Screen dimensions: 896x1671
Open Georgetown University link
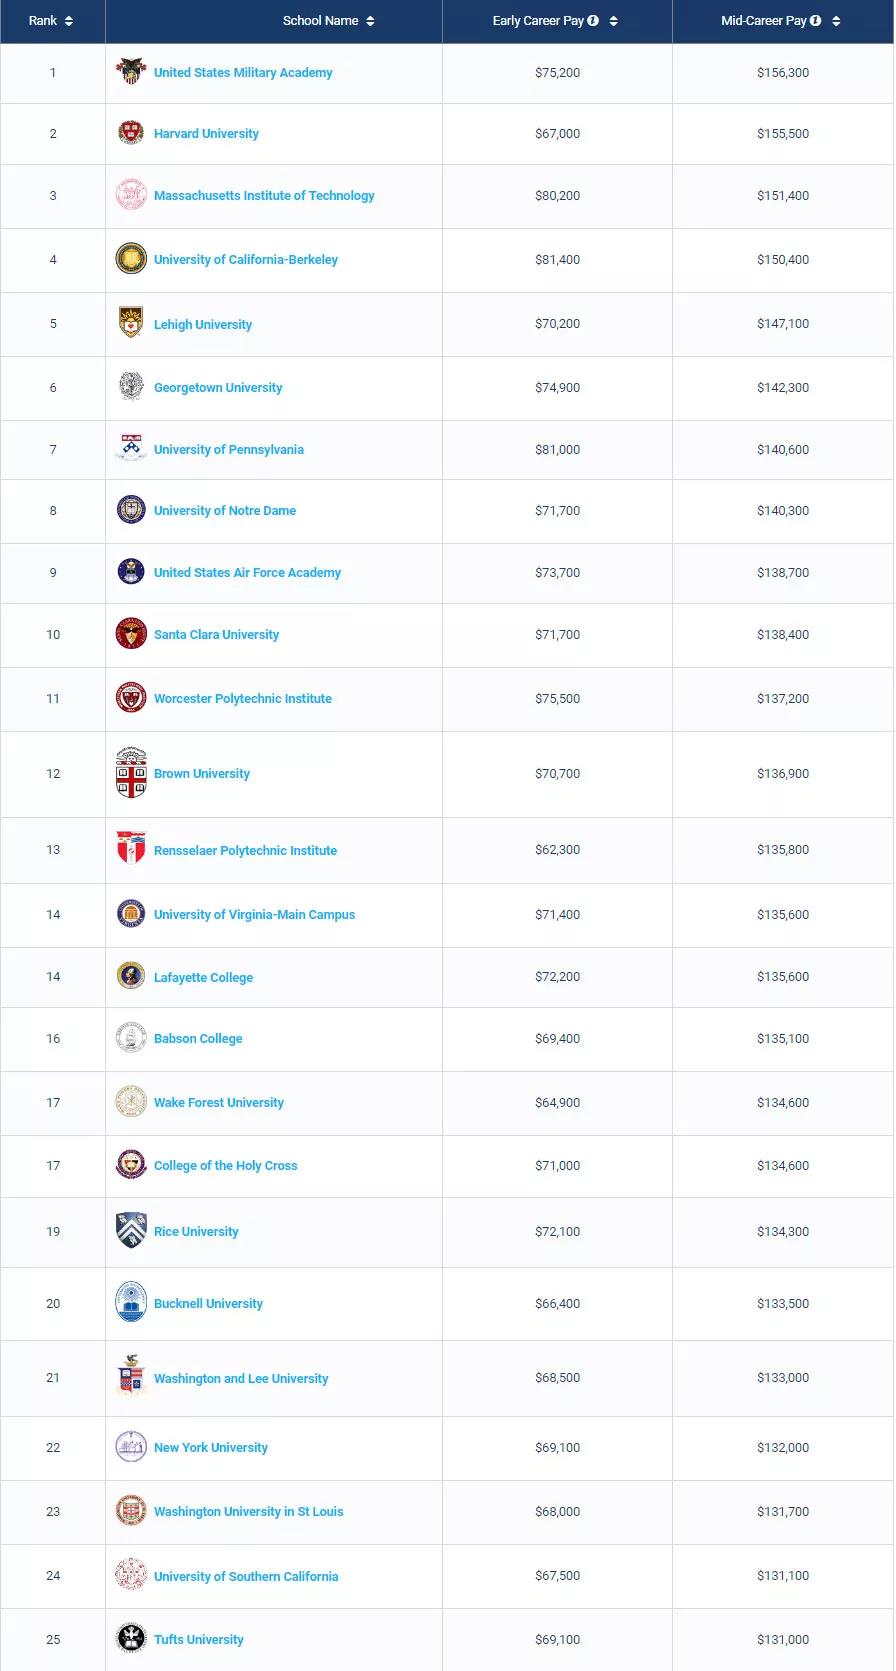click(218, 388)
